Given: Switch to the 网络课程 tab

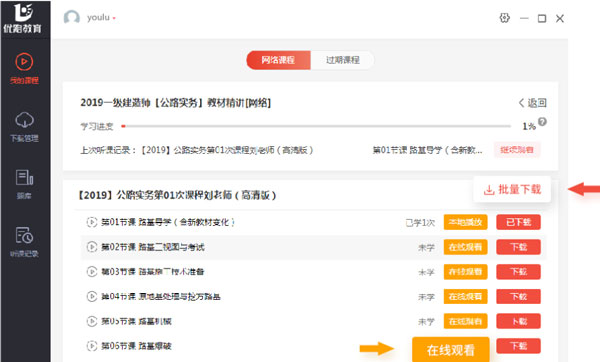Looking at the screenshot, I should (278, 60).
